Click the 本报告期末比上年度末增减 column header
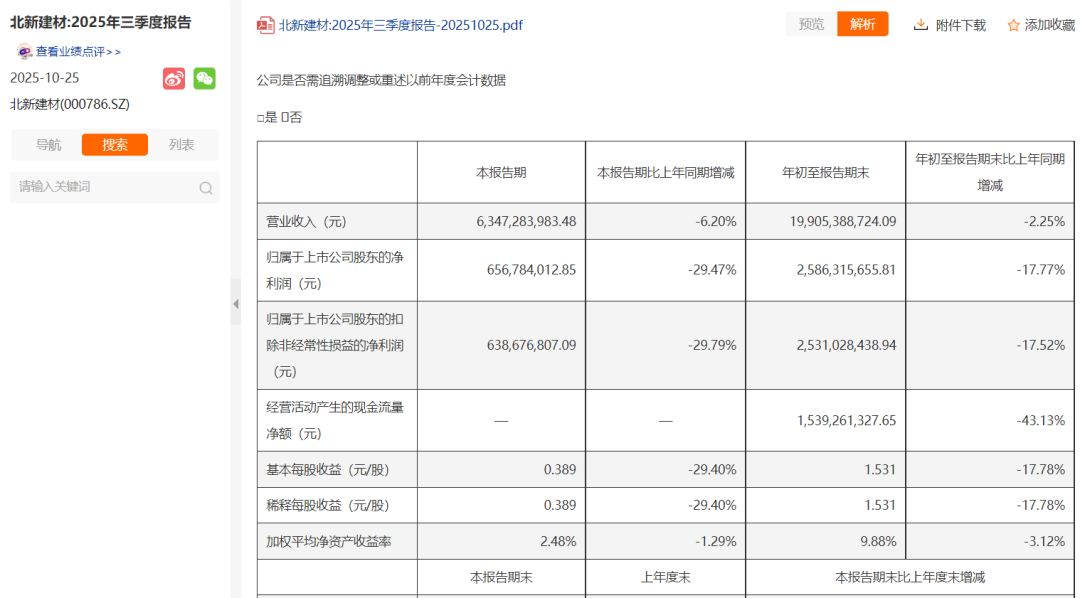This screenshot has height=598, width=1080. coord(910,577)
